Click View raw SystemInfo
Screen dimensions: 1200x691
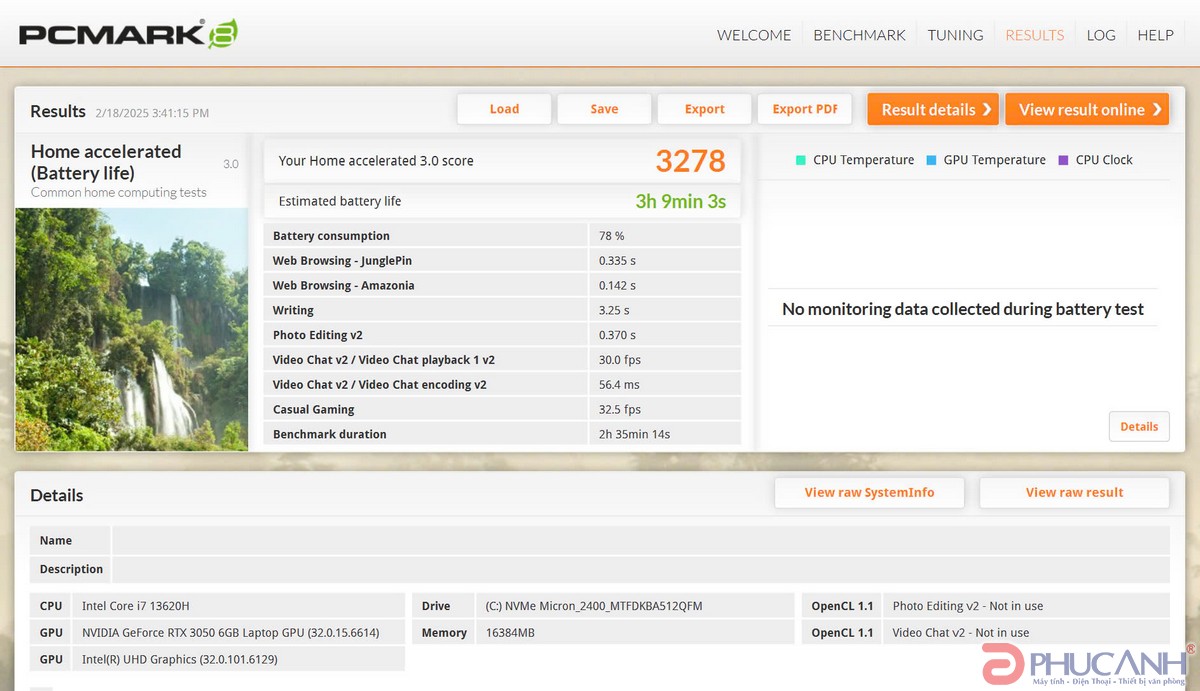(869, 492)
